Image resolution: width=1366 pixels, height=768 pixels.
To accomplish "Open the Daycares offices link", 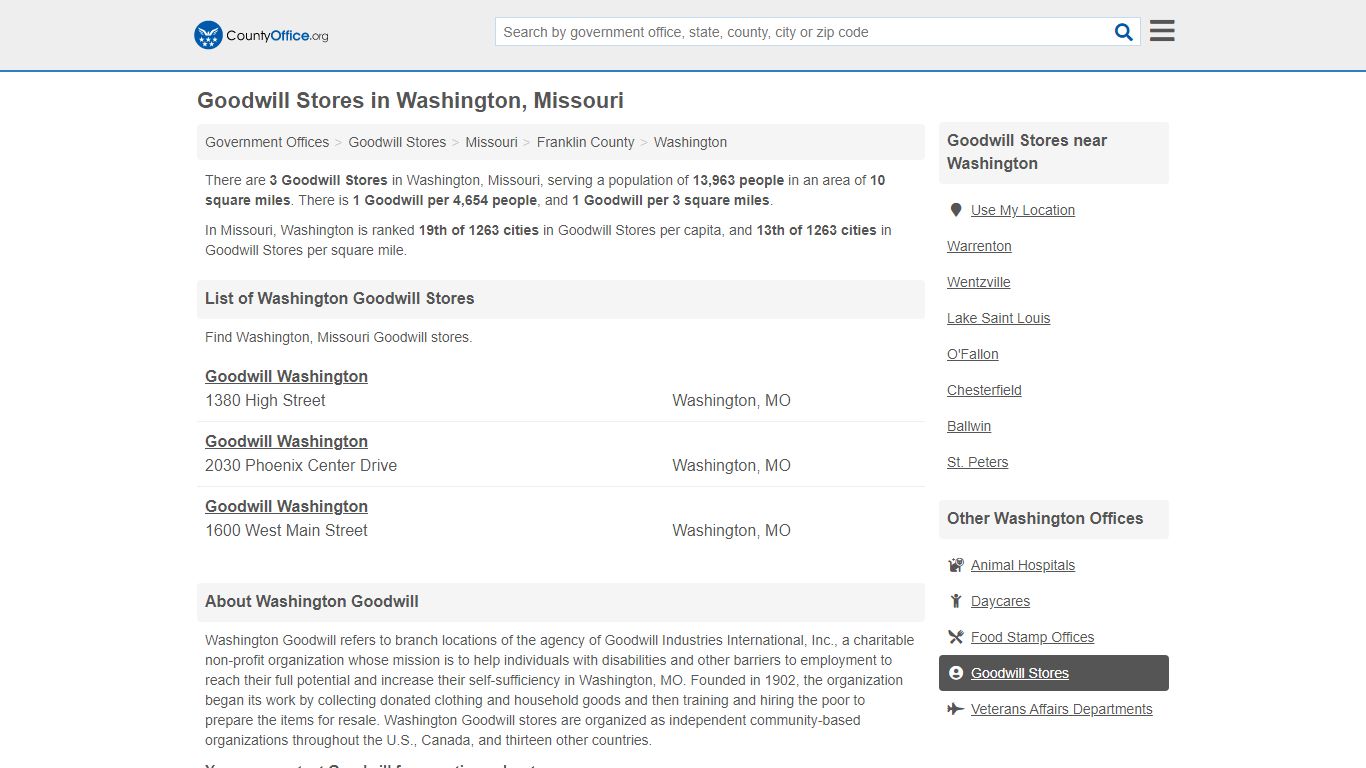I will point(1000,601).
